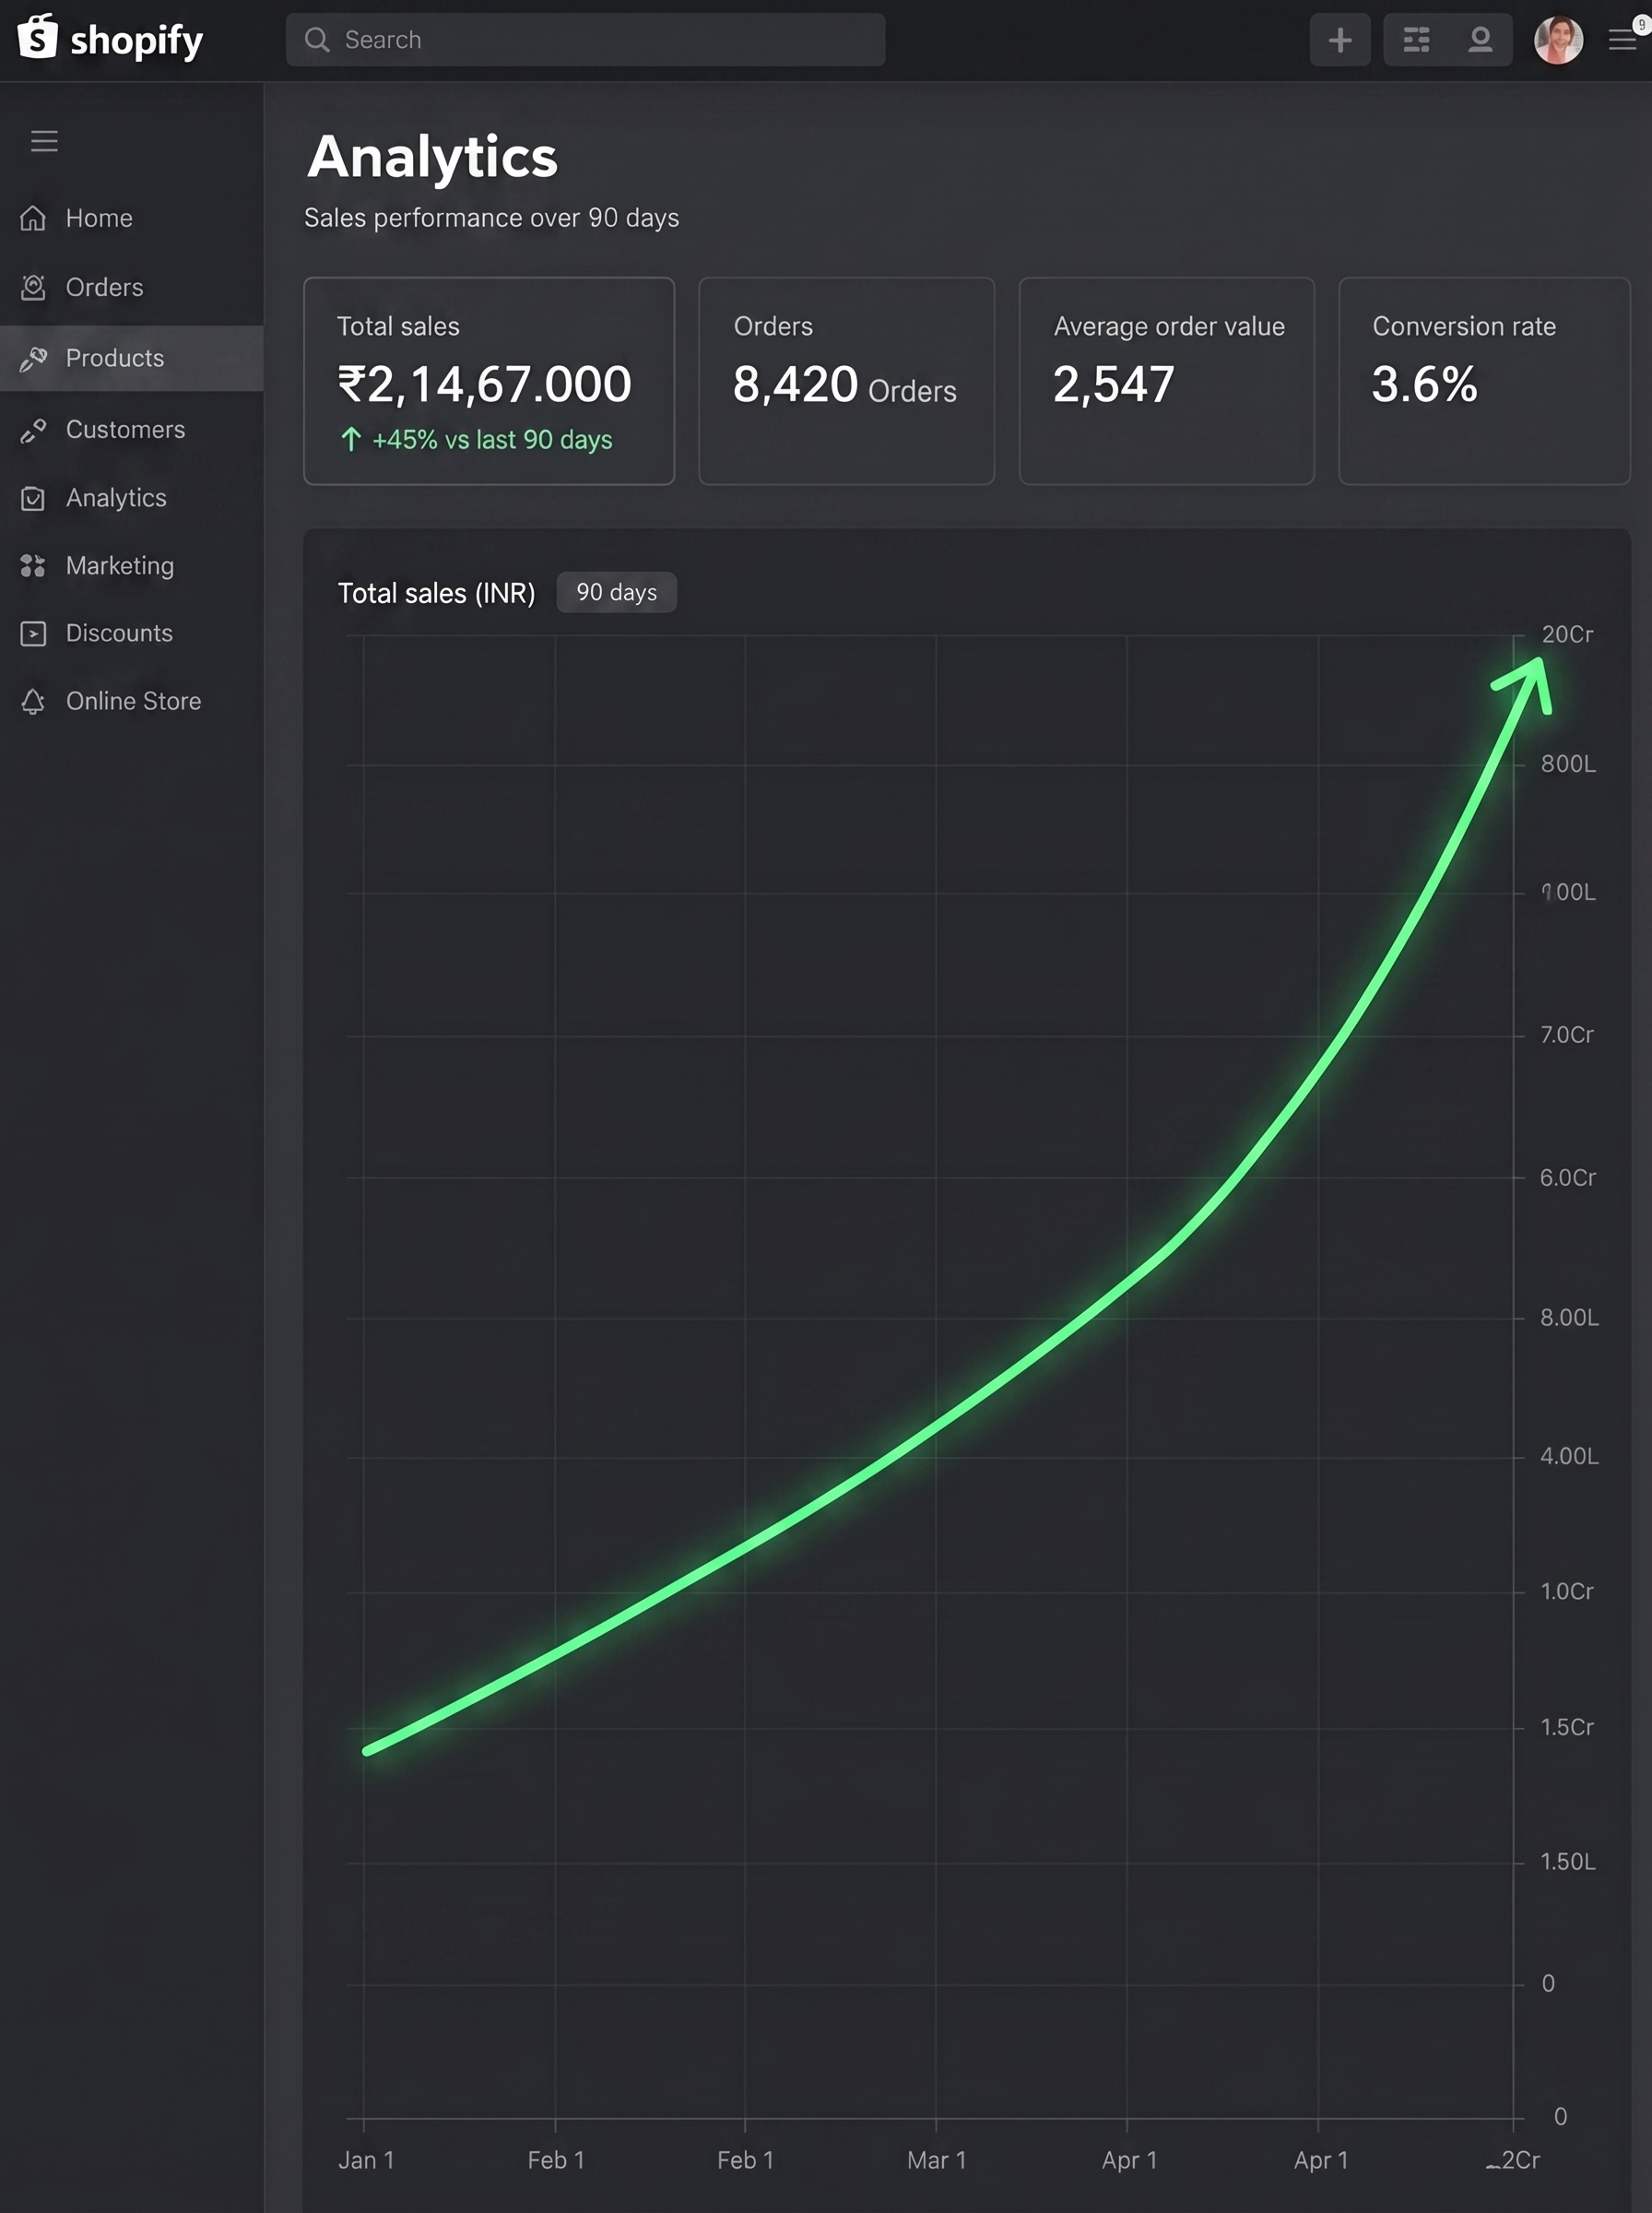Image resolution: width=1652 pixels, height=2213 pixels.
Task: Open Customers in the sidebar
Action: 131,430
